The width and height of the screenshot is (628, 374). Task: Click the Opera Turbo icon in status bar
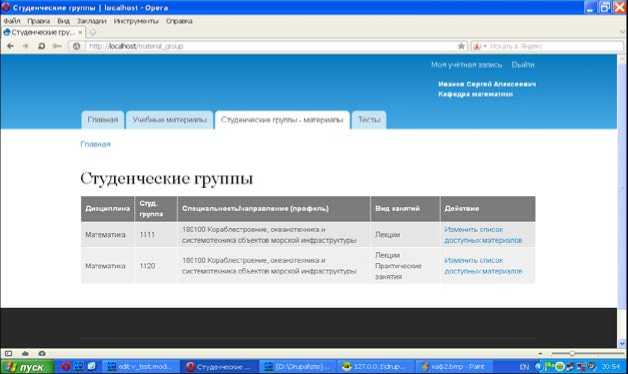point(42,353)
